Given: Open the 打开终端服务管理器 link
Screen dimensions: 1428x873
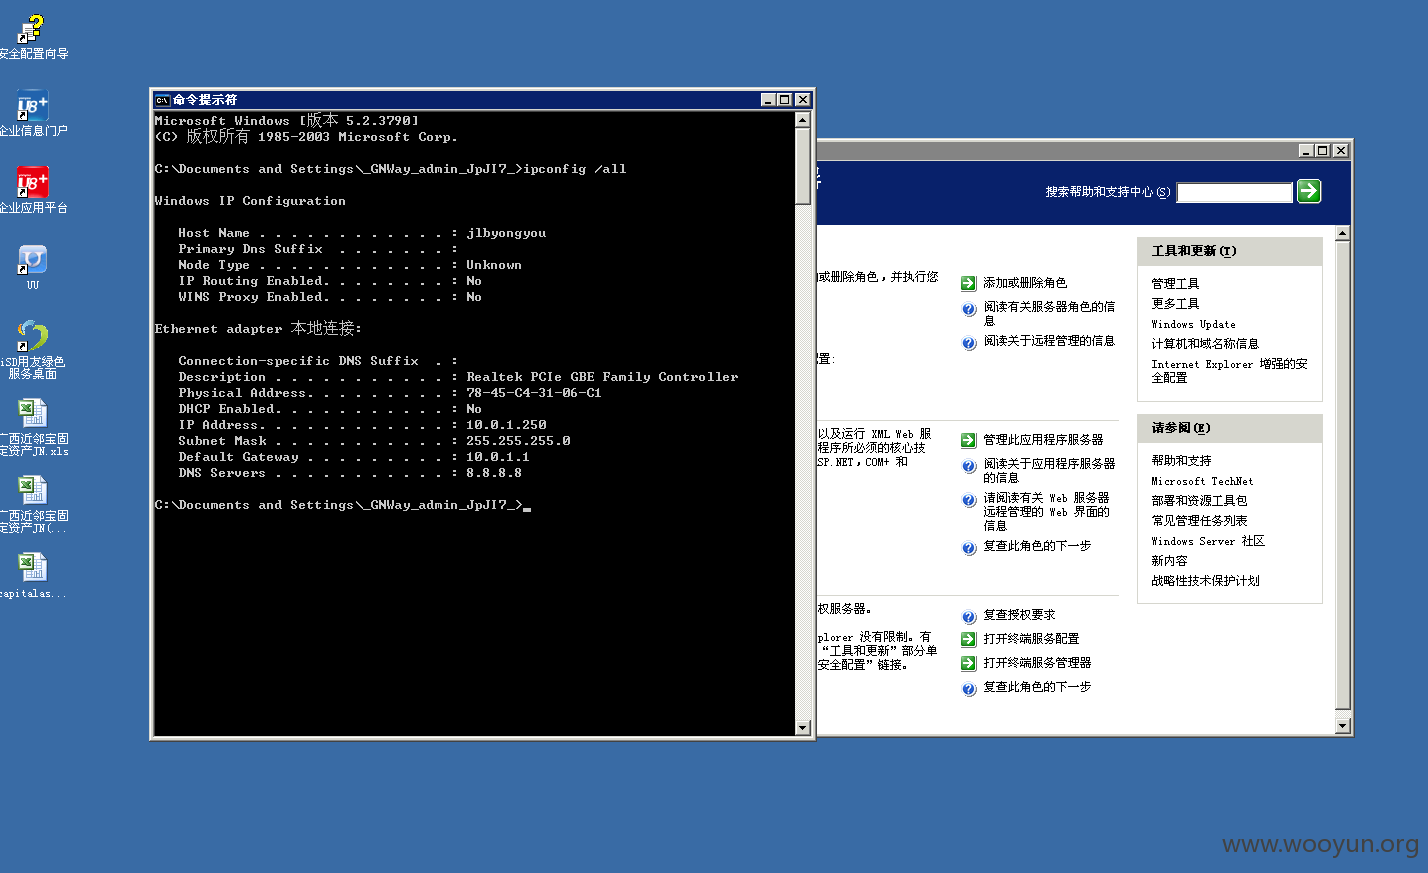Looking at the screenshot, I should tap(1037, 663).
